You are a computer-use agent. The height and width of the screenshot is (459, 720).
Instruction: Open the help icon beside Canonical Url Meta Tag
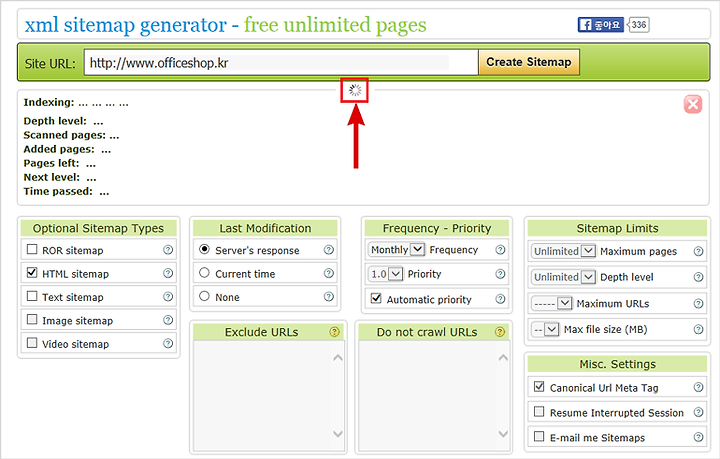click(698, 387)
